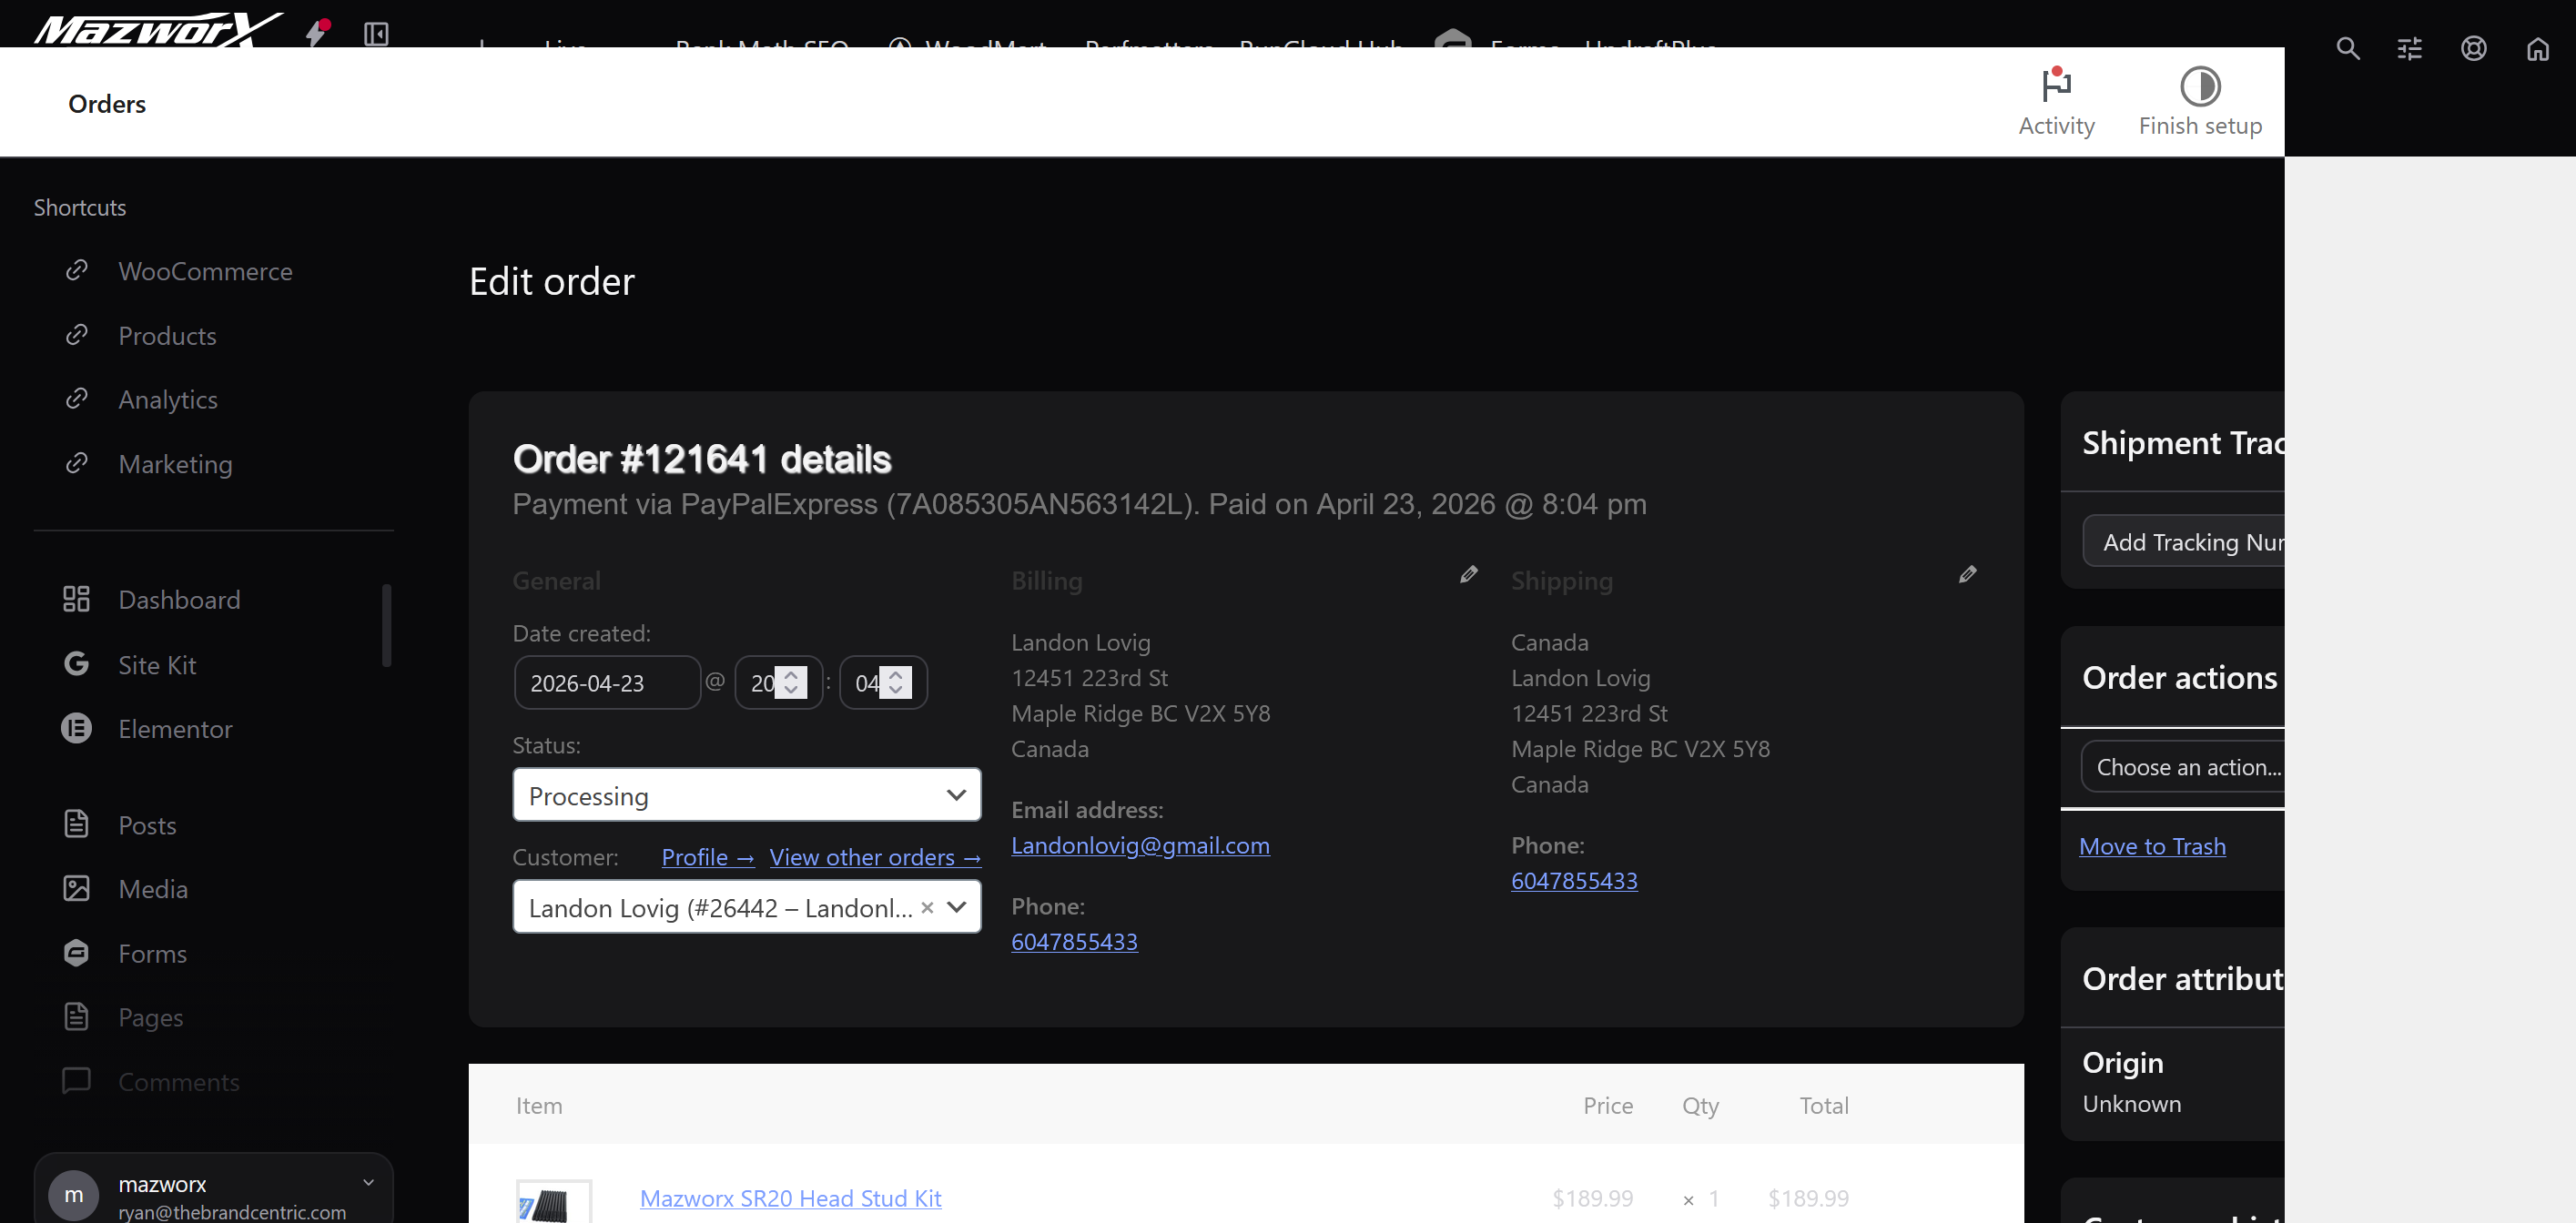Click the Total column header

pyautogui.click(x=1824, y=1105)
